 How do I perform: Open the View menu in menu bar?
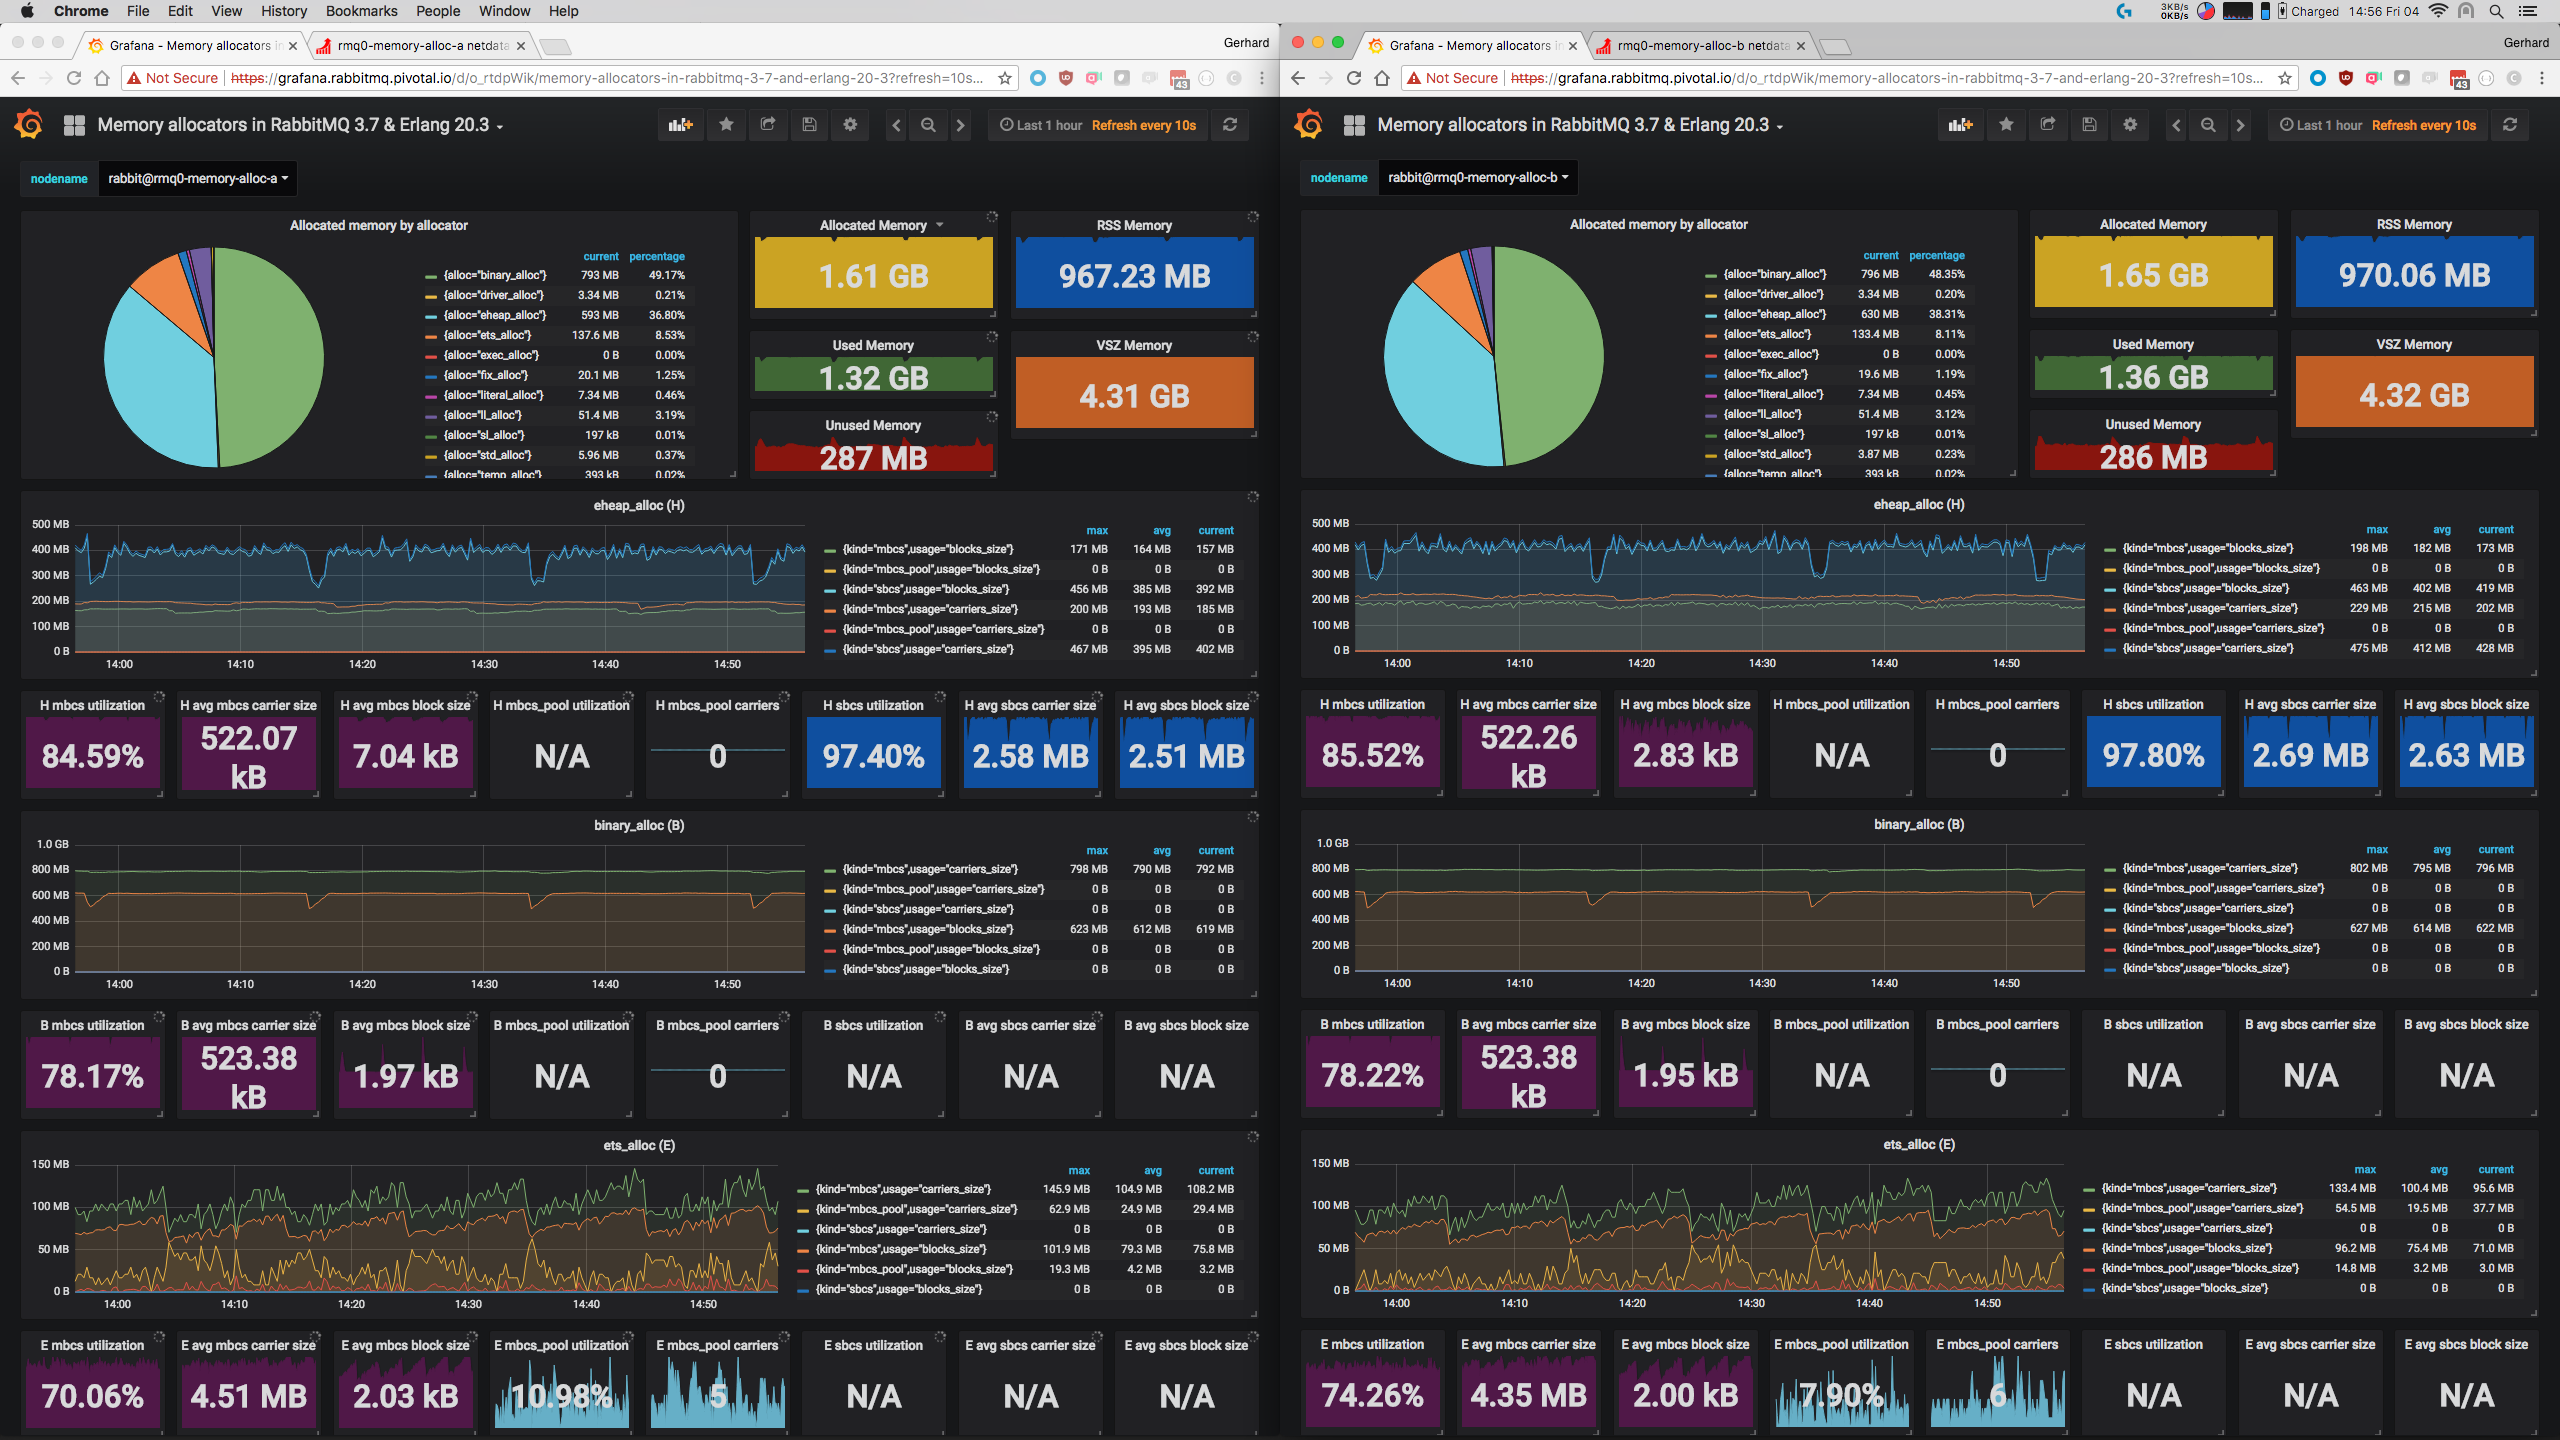[x=226, y=11]
